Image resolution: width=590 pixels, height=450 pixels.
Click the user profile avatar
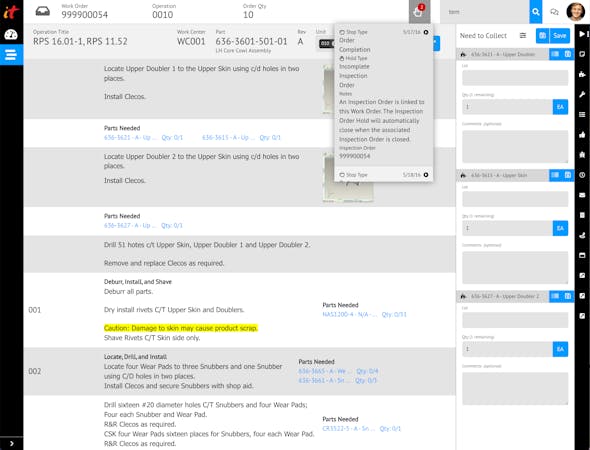coord(575,12)
